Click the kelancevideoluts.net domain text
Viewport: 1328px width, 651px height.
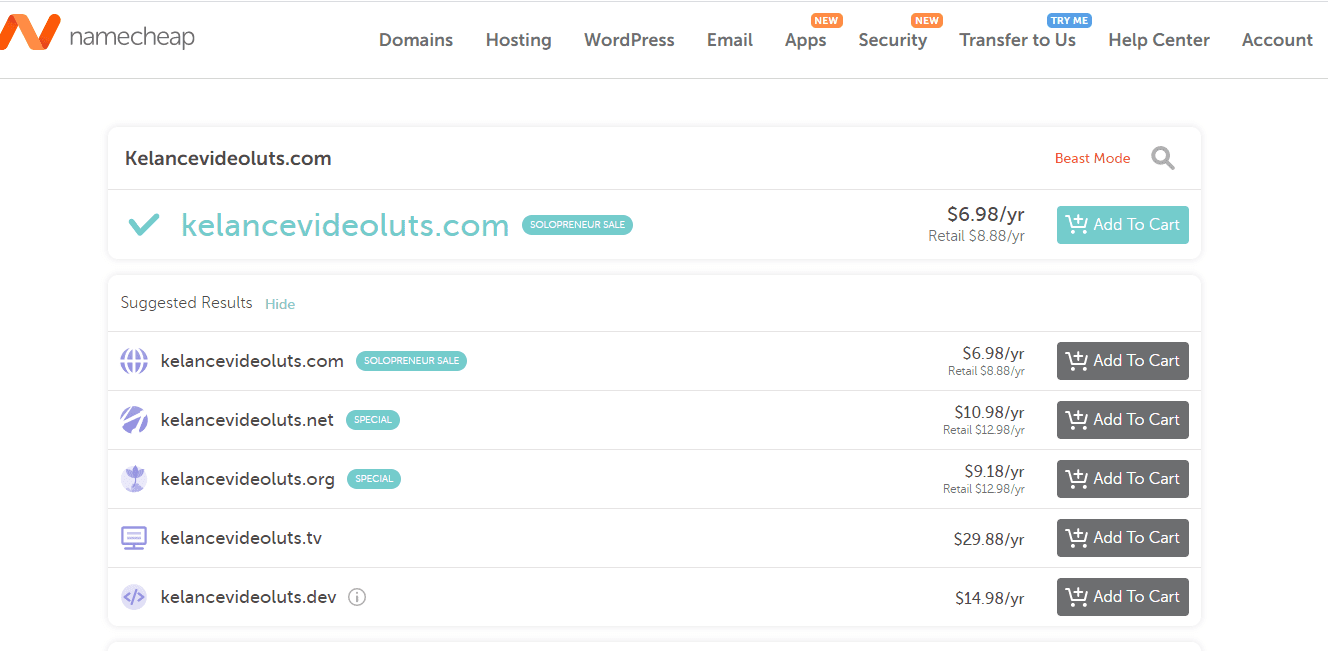[247, 420]
